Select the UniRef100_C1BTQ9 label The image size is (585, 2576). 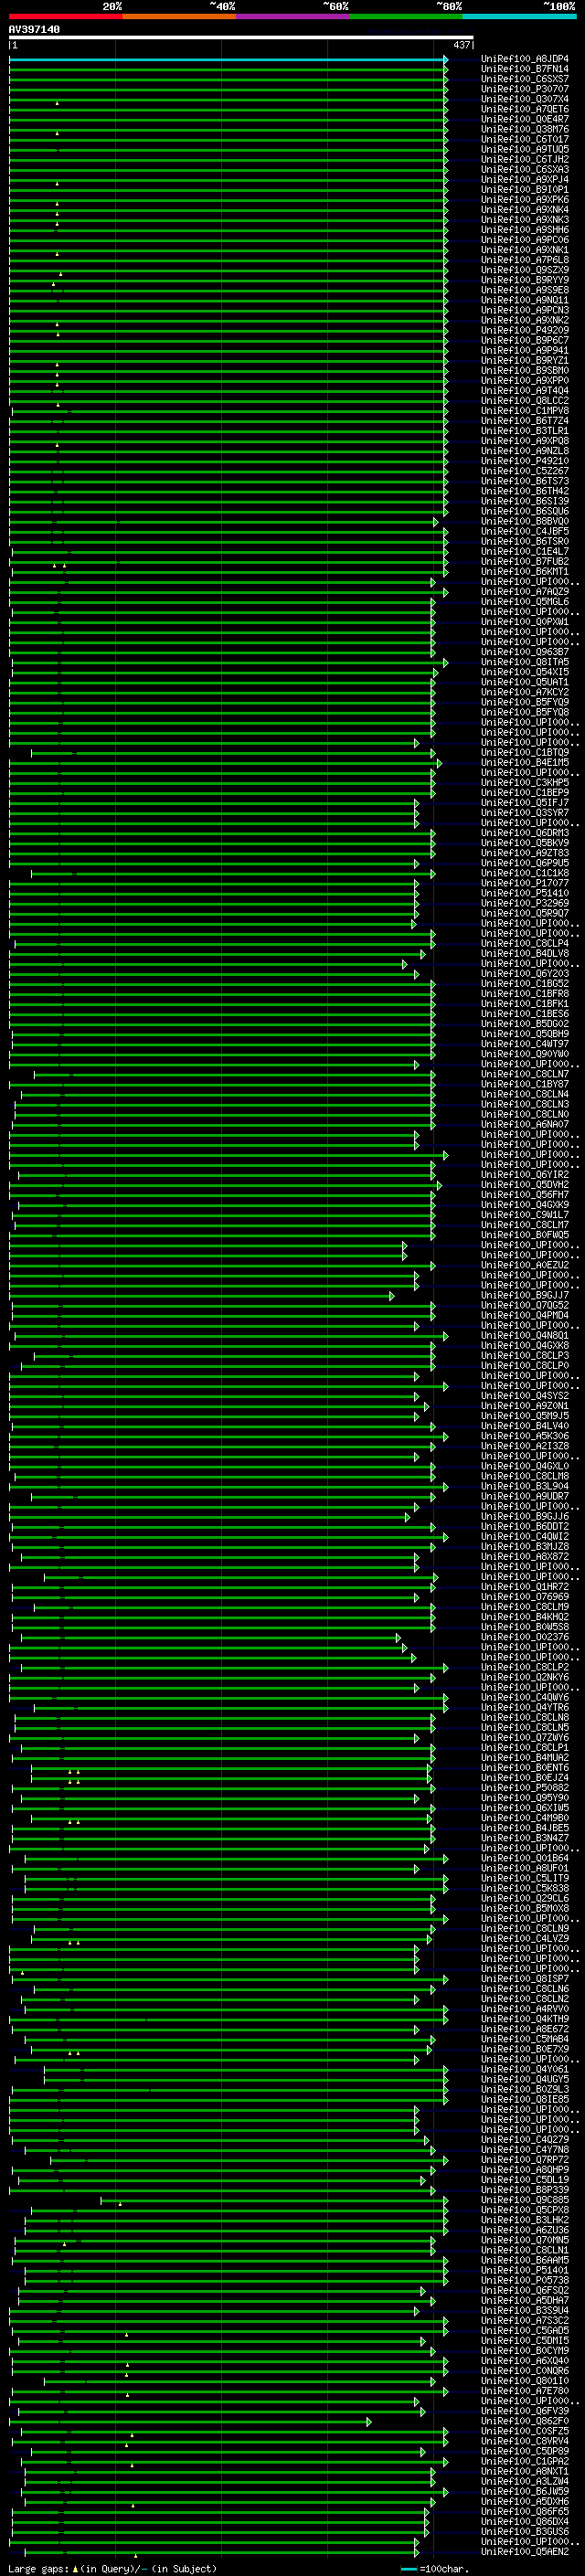pos(525,752)
